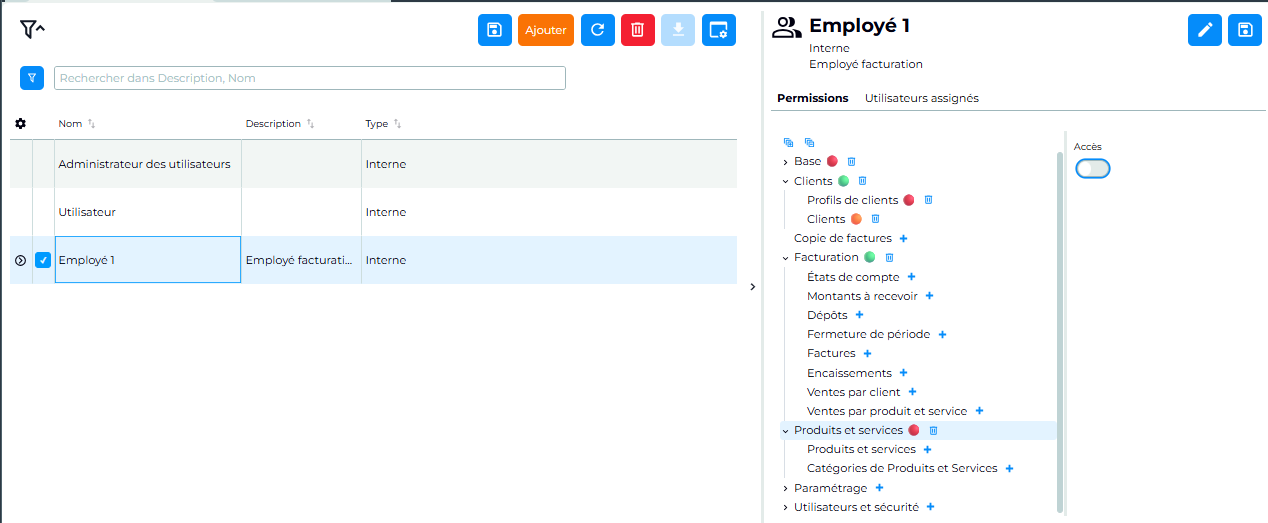Select Catégories de Produits et Services item
The width and height of the screenshot is (1268, 523).
pyautogui.click(x=902, y=468)
